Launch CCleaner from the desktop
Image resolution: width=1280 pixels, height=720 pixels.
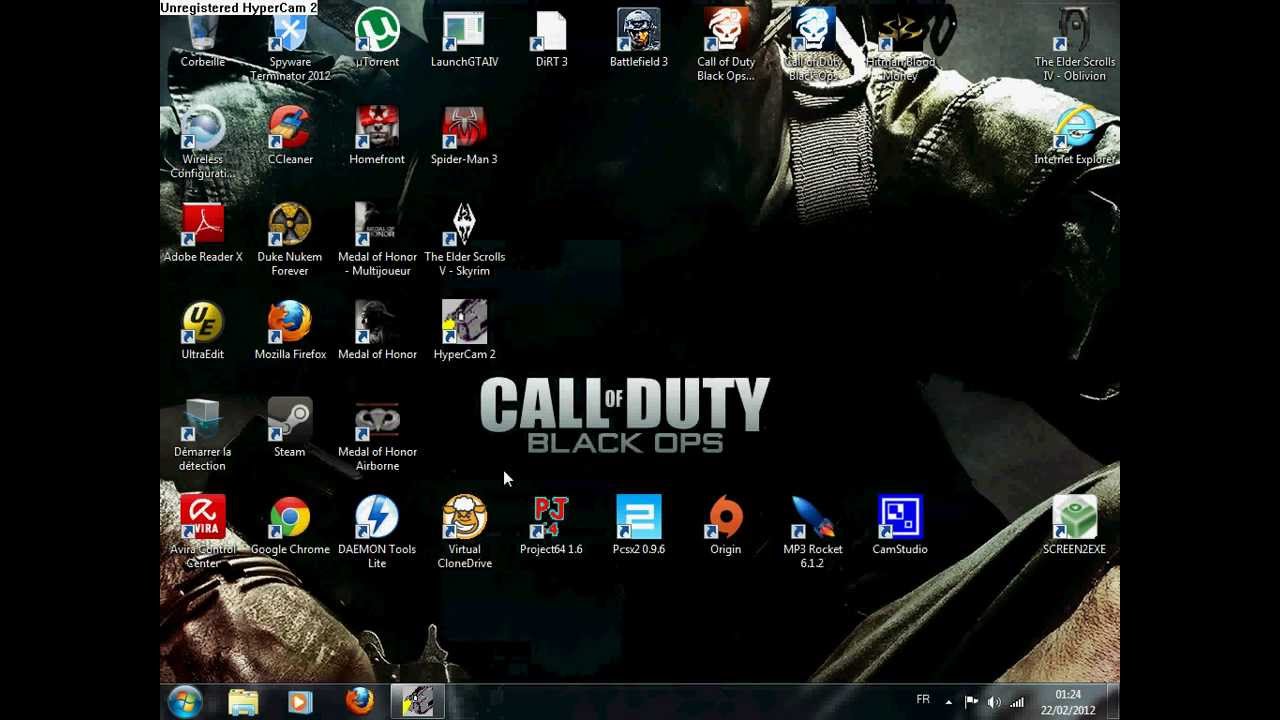point(290,137)
